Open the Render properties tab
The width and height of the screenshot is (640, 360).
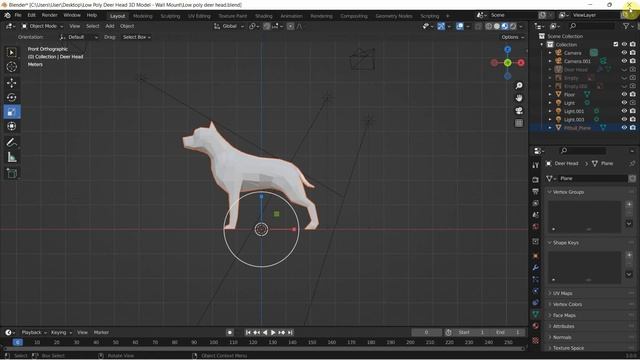pyautogui.click(x=536, y=180)
